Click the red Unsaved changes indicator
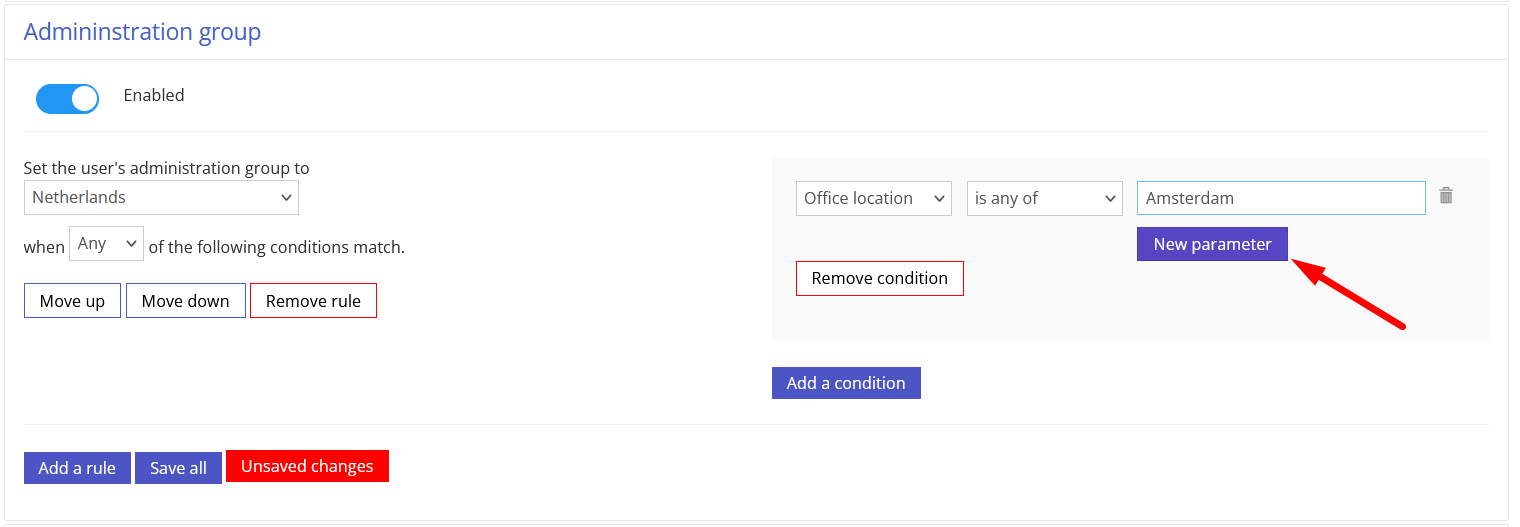The width and height of the screenshot is (1520, 527). (x=307, y=466)
